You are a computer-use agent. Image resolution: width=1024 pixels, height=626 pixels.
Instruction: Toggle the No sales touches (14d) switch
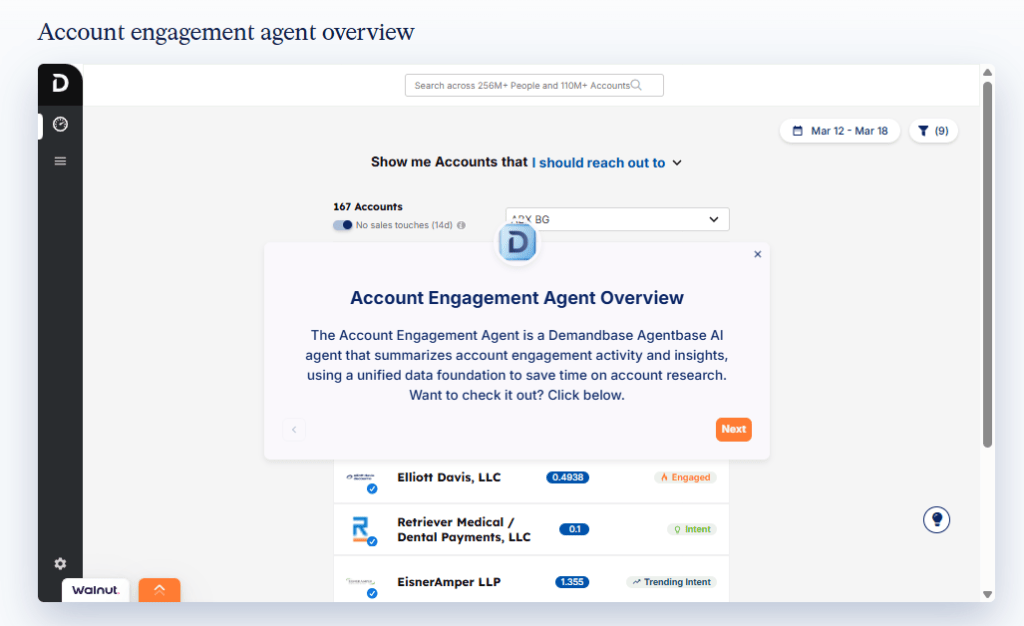343,225
